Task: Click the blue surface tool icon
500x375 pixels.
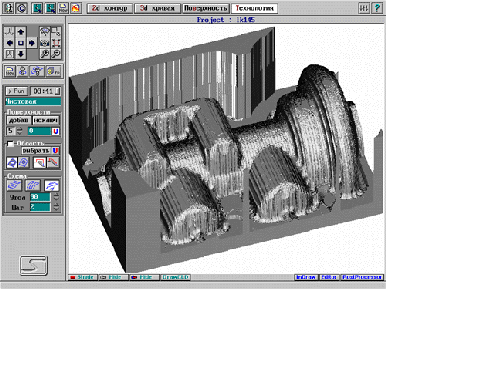Action: (x=37, y=71)
